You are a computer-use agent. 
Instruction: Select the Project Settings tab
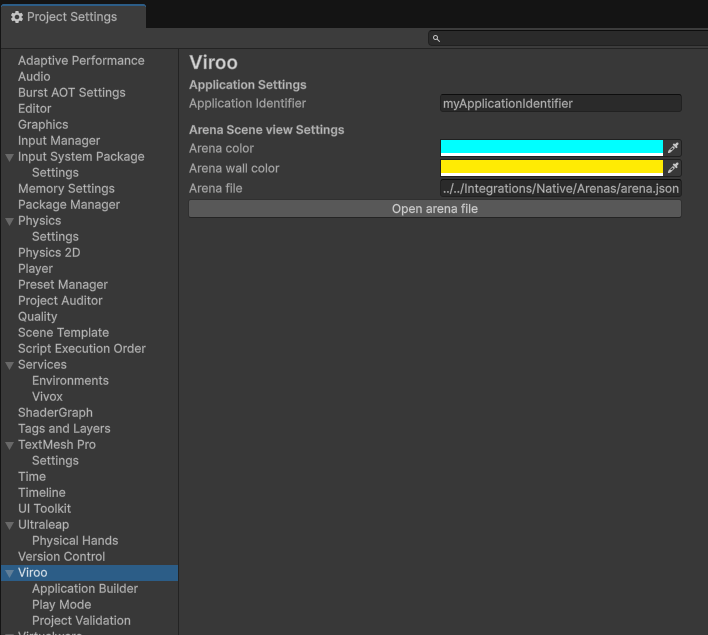pyautogui.click(x=73, y=17)
